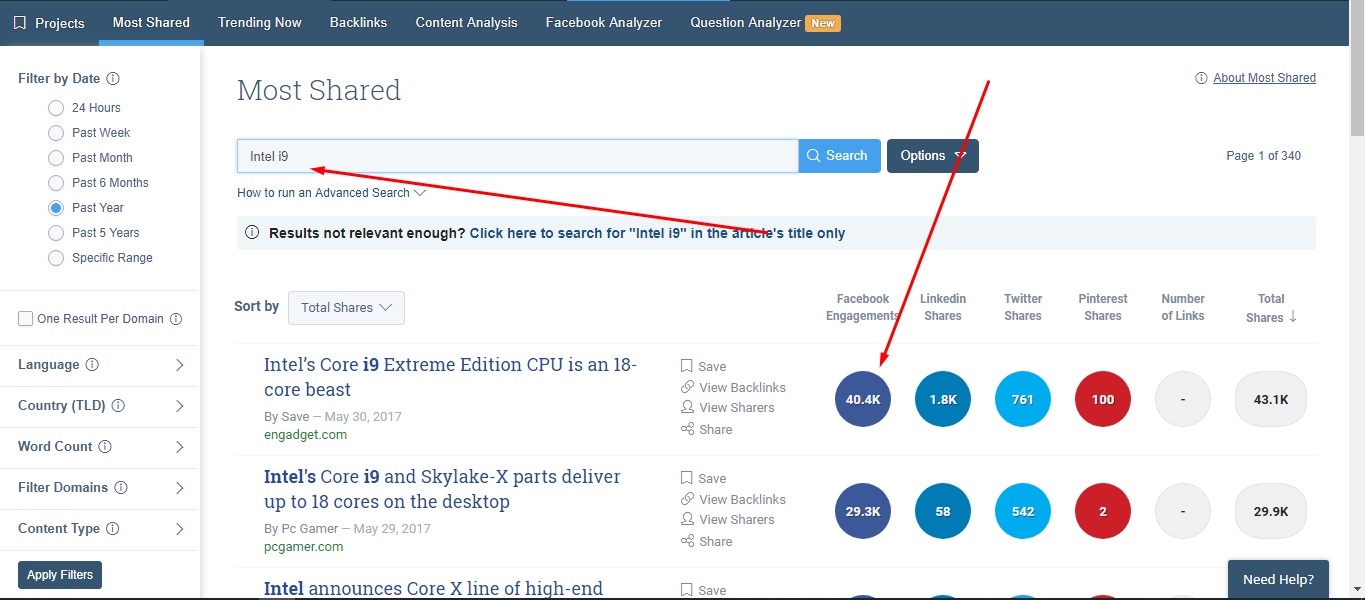Click the 100 Pinterest shares circle
The width and height of the screenshot is (1365, 600).
coord(1103,399)
